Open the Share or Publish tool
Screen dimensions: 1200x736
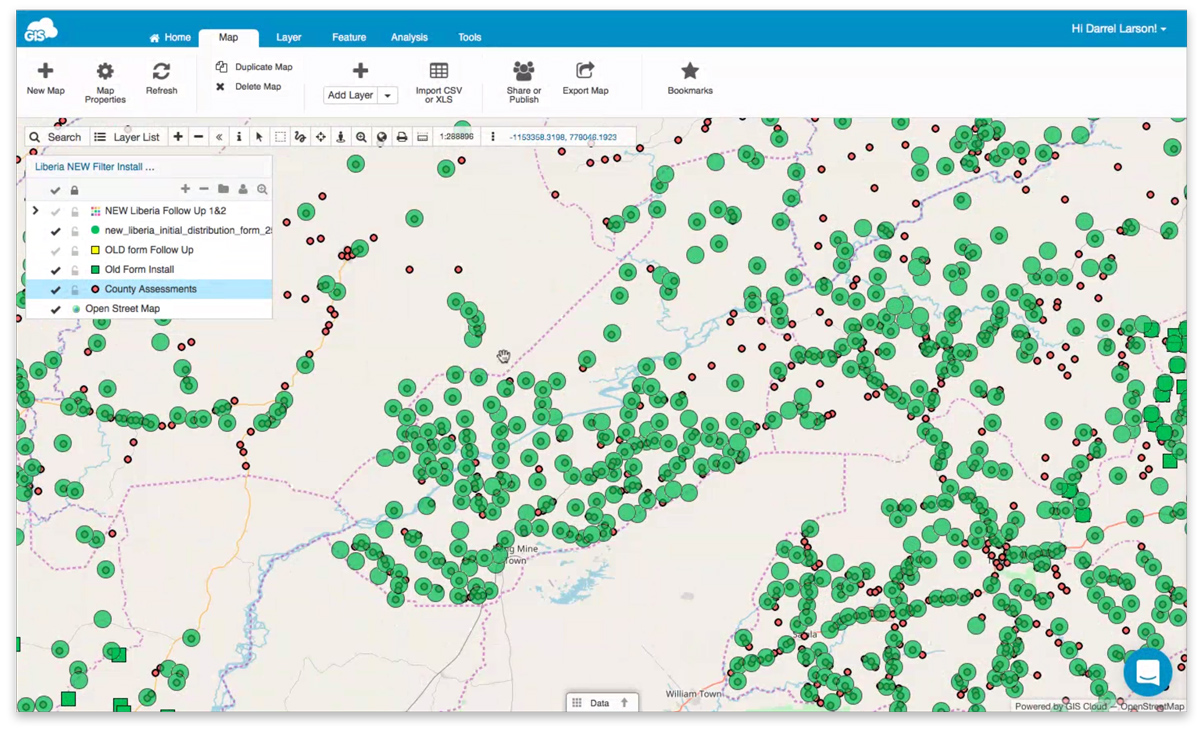click(x=523, y=71)
